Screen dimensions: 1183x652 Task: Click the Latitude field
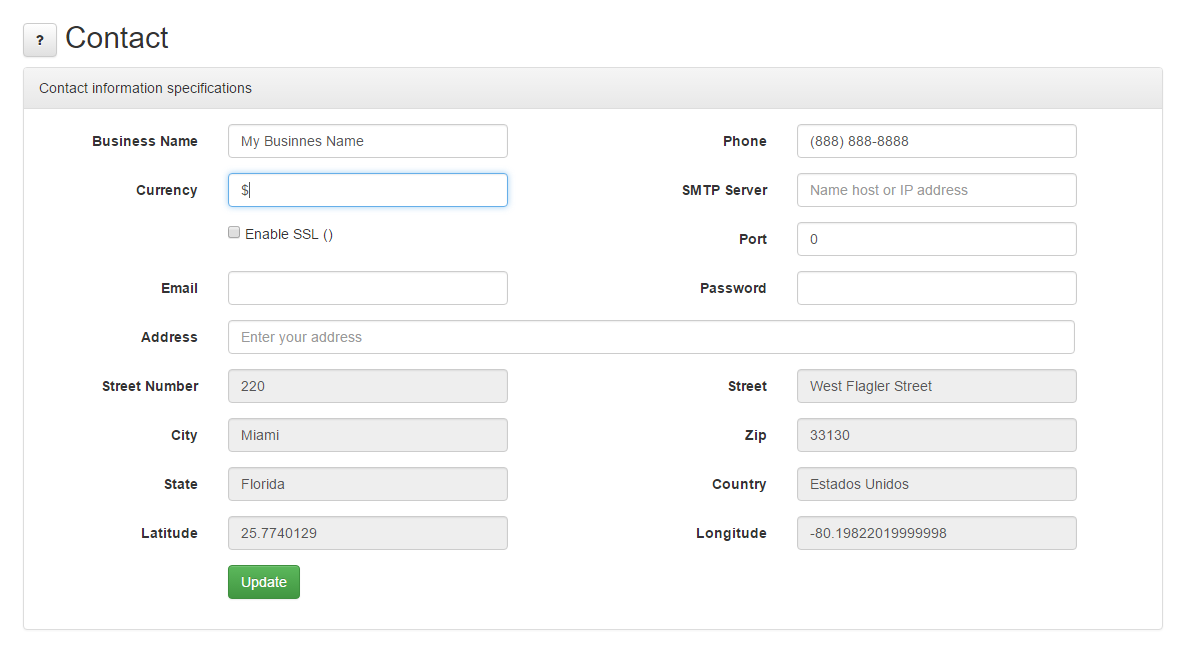click(367, 534)
